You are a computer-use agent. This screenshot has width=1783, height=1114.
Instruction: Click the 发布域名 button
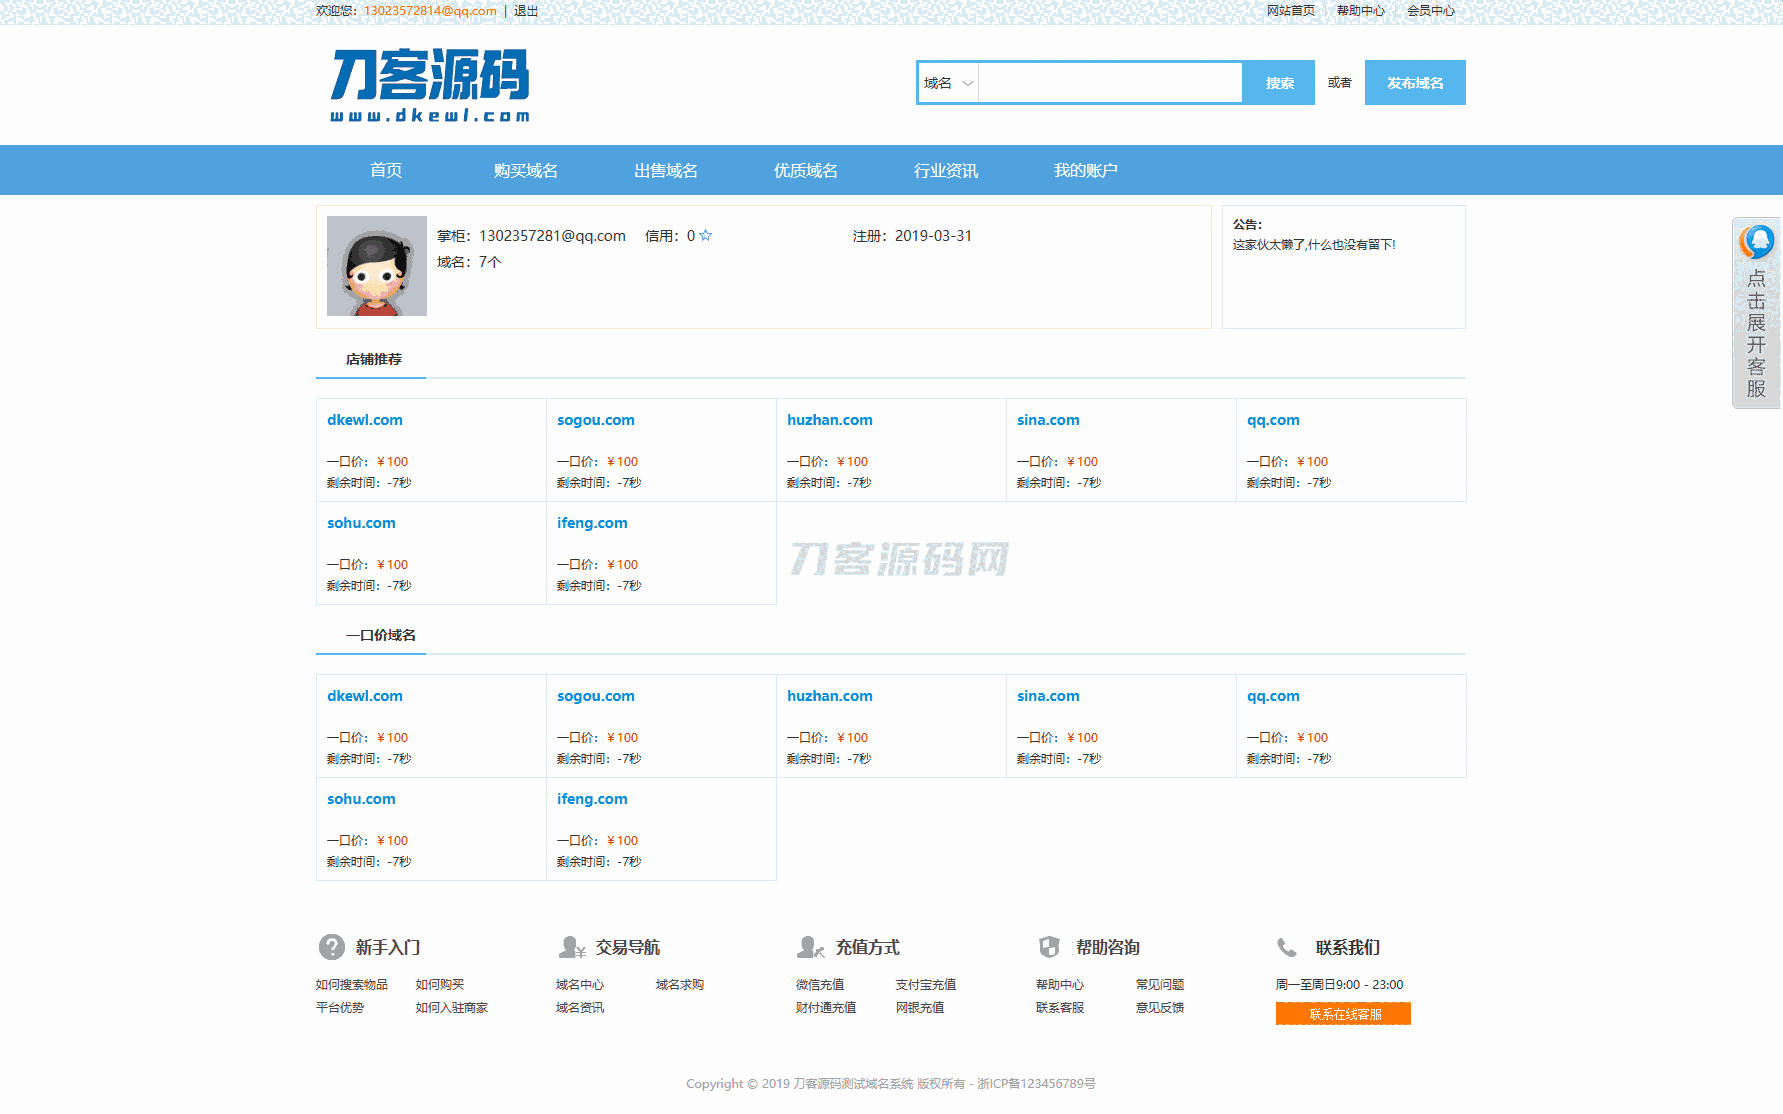point(1415,83)
